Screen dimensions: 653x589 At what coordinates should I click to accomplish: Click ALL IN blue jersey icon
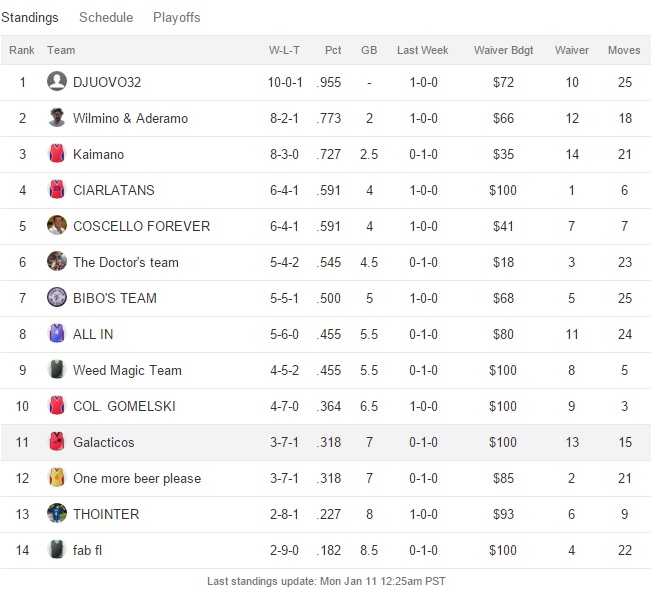point(57,334)
